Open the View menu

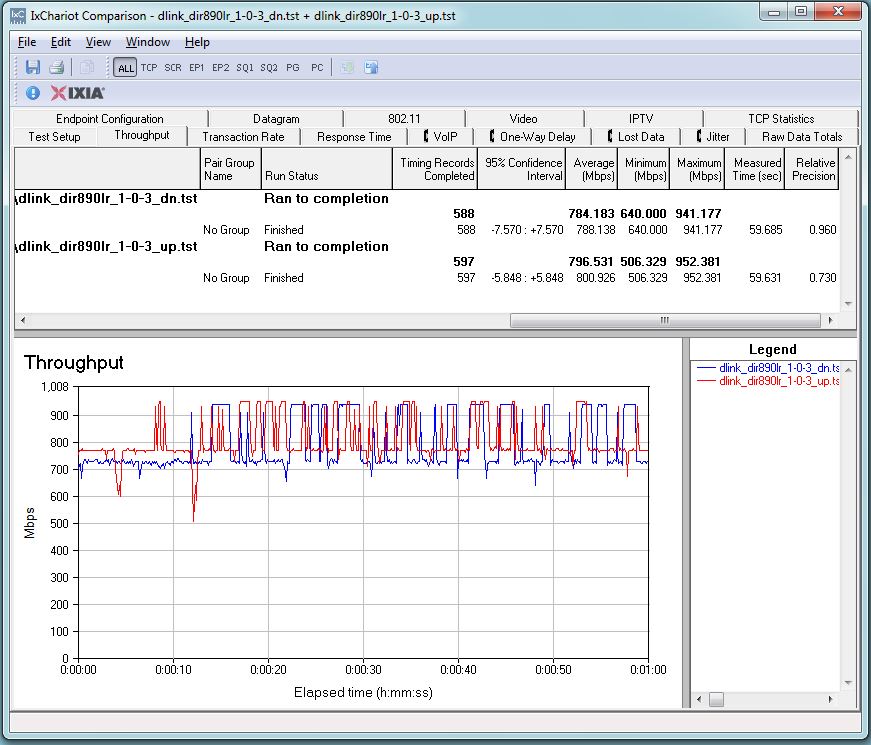click(98, 42)
